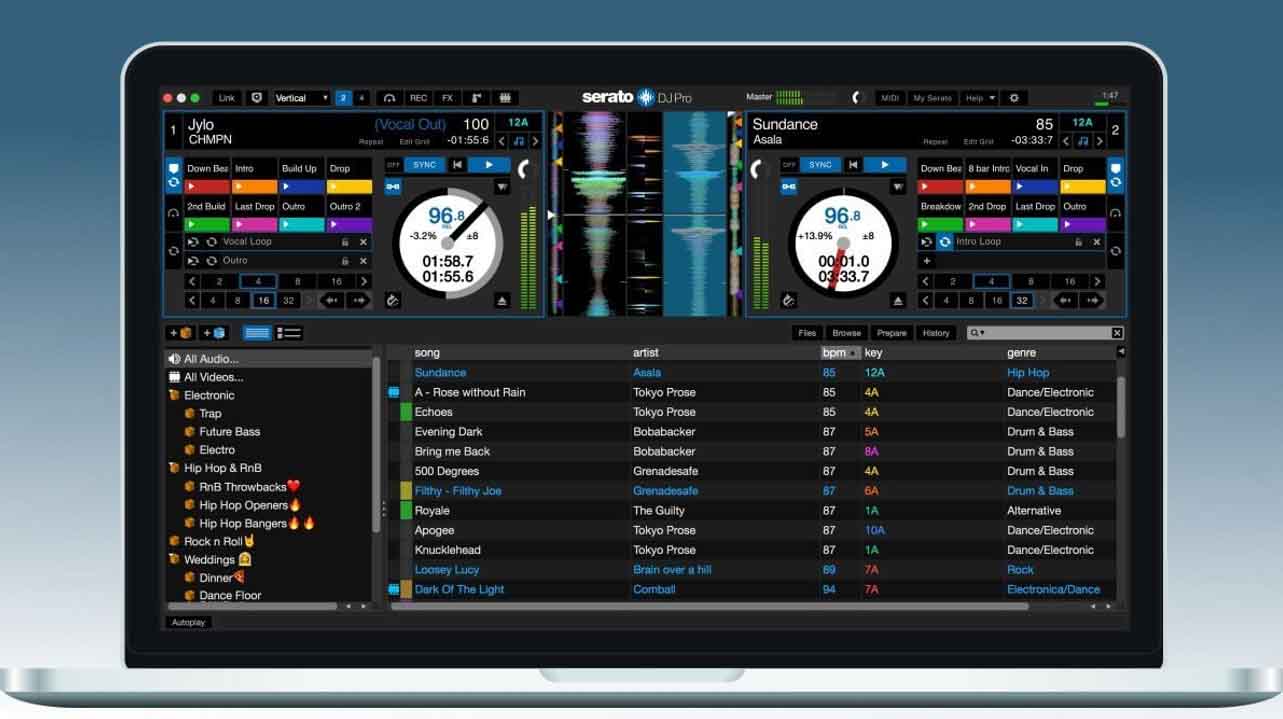This screenshot has height=719, width=1283.
Task: Toggle OFF button on the right deck sync
Action: pyautogui.click(x=789, y=164)
